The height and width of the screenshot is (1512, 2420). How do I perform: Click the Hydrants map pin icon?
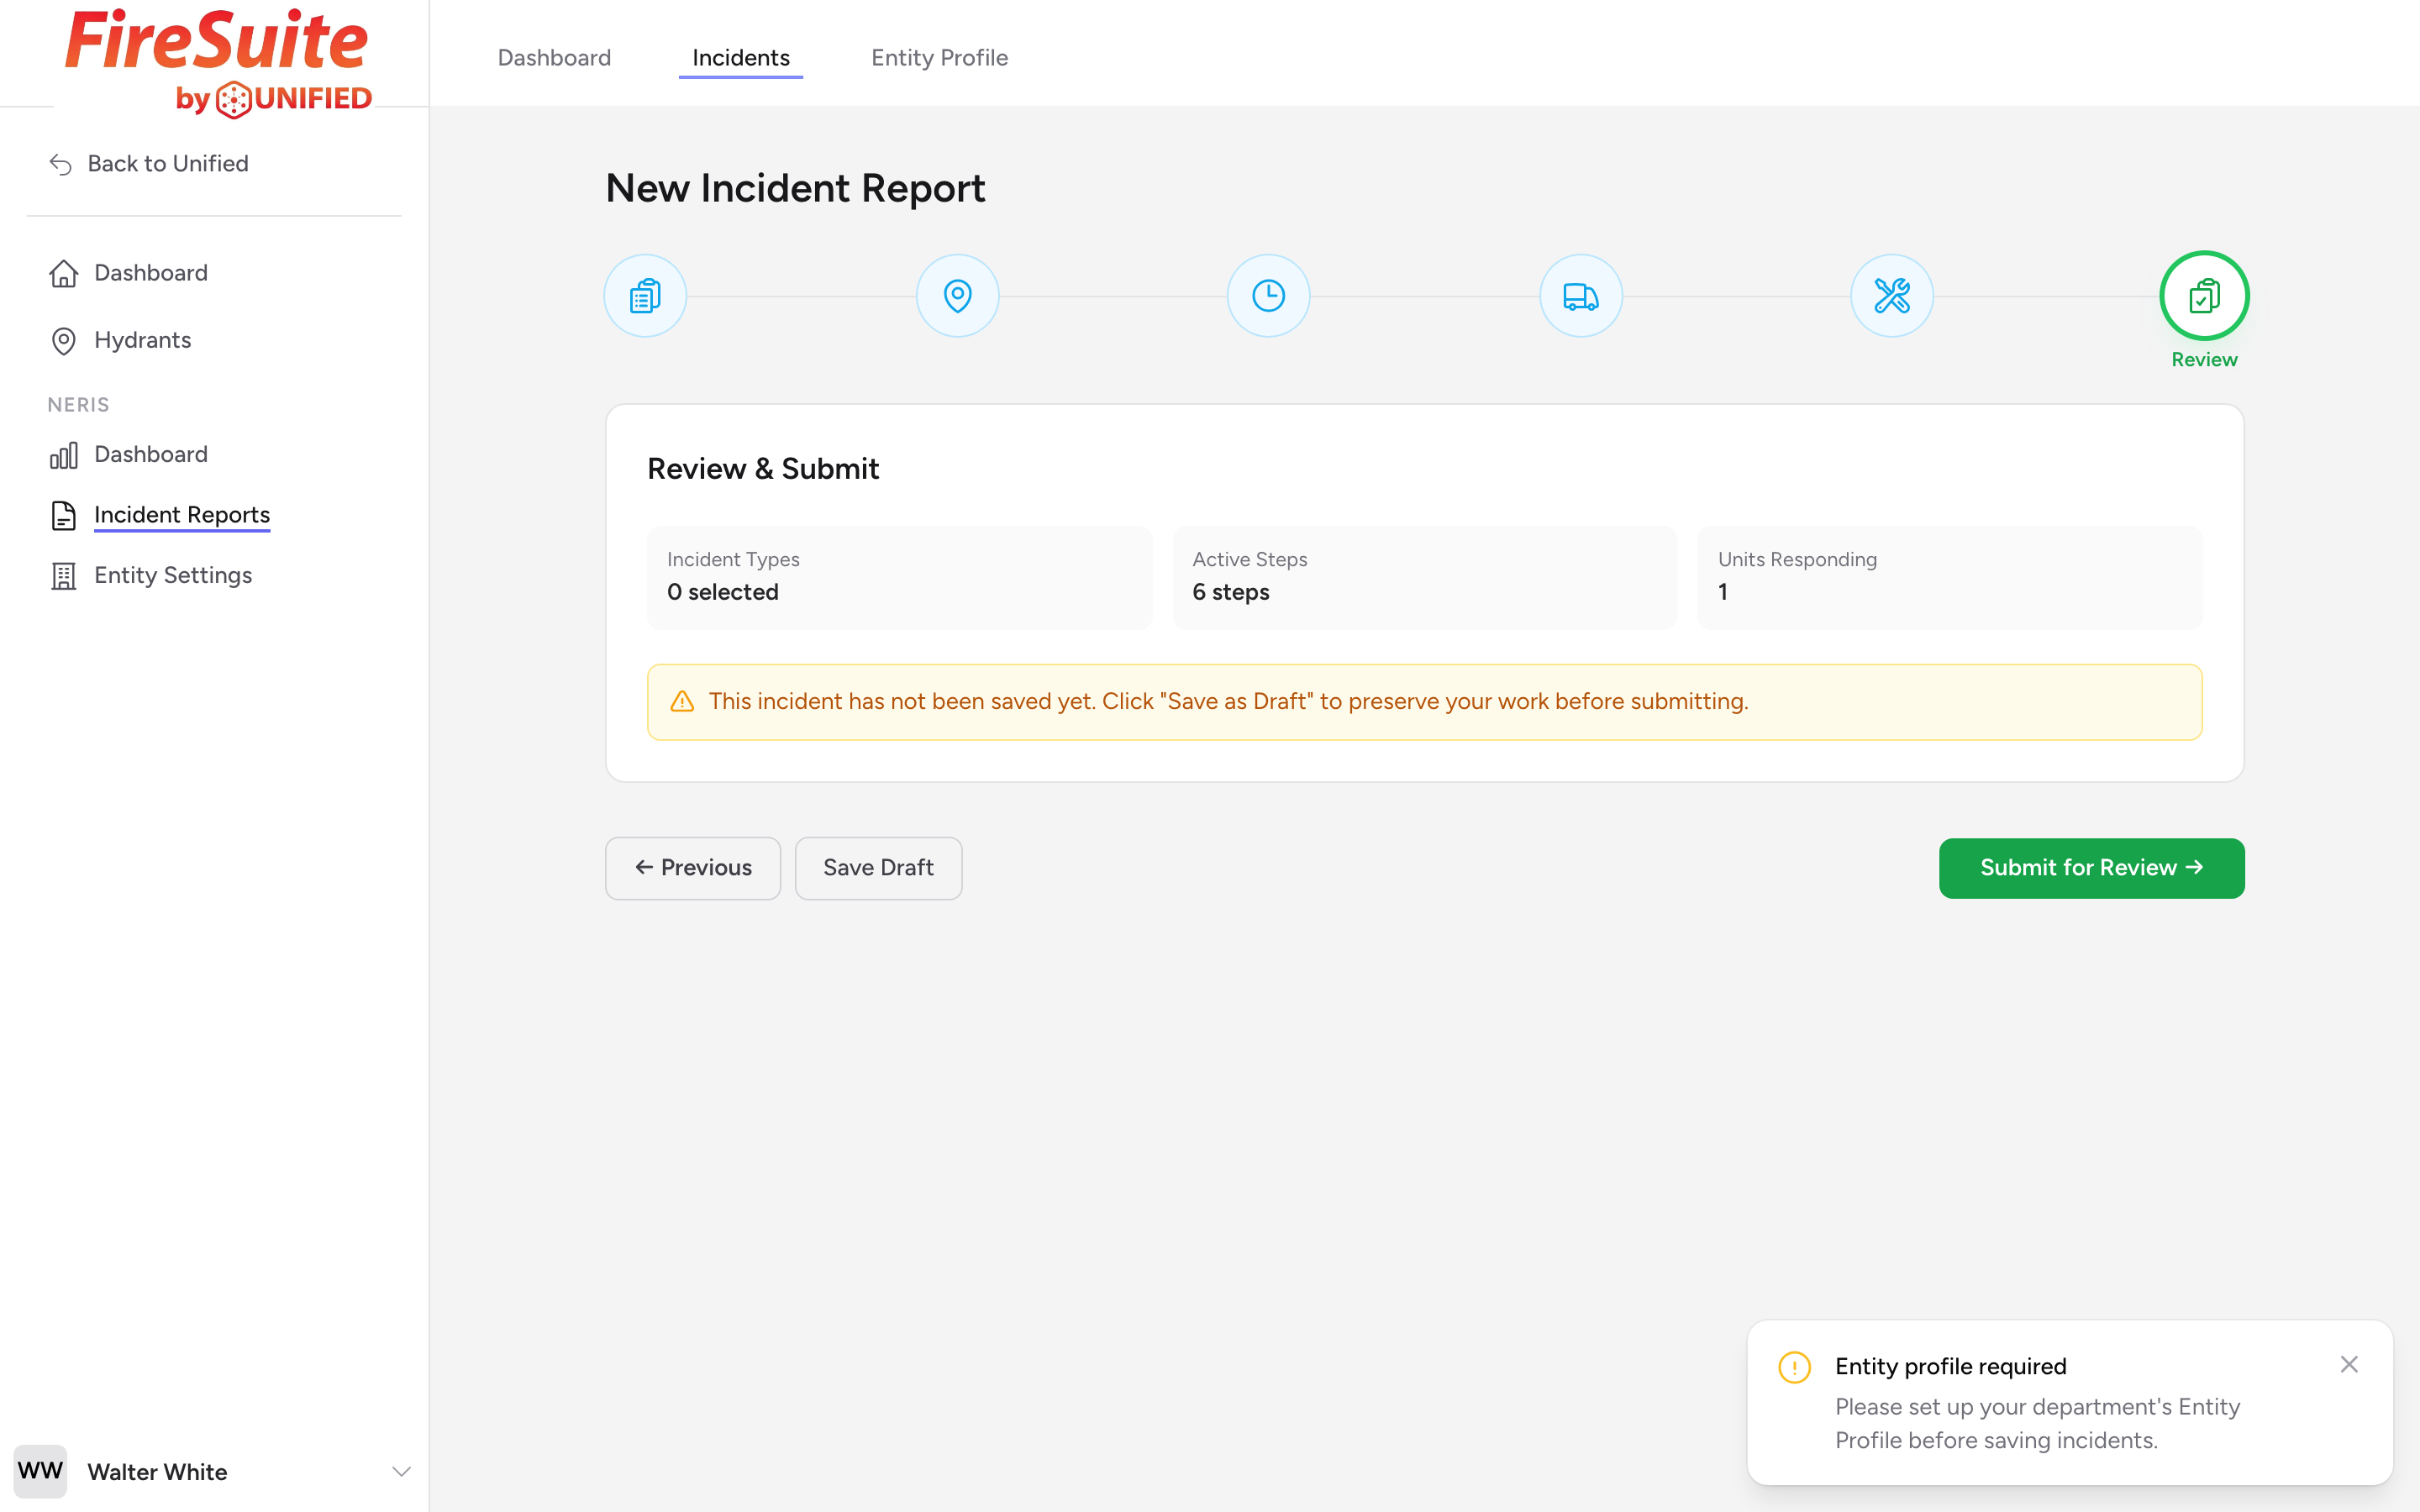pos(64,341)
